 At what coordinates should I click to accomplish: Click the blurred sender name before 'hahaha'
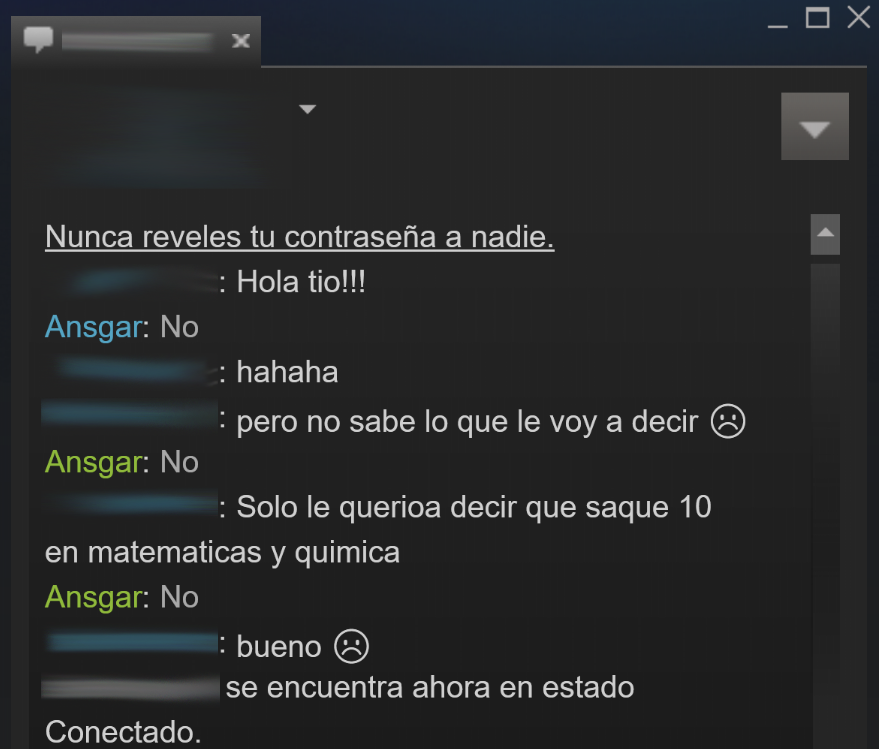(x=133, y=371)
